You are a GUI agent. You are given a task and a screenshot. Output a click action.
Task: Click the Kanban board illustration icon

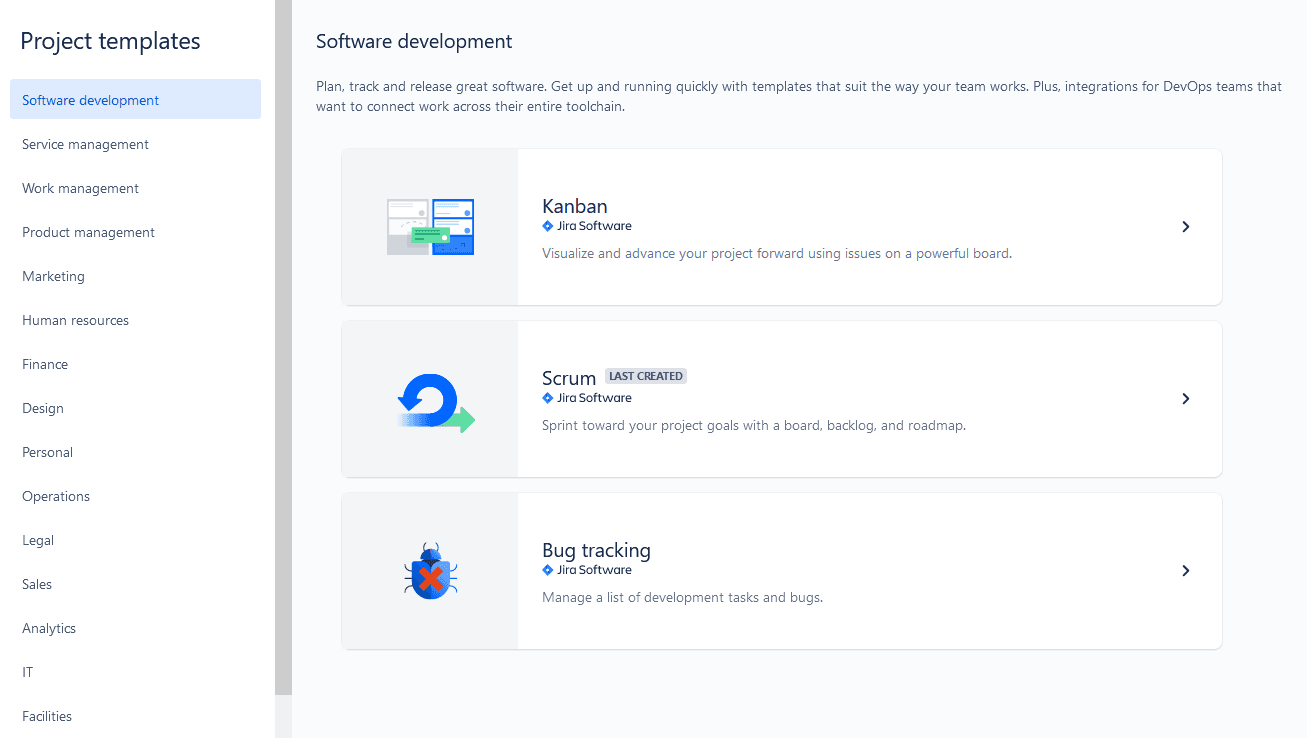coord(430,227)
